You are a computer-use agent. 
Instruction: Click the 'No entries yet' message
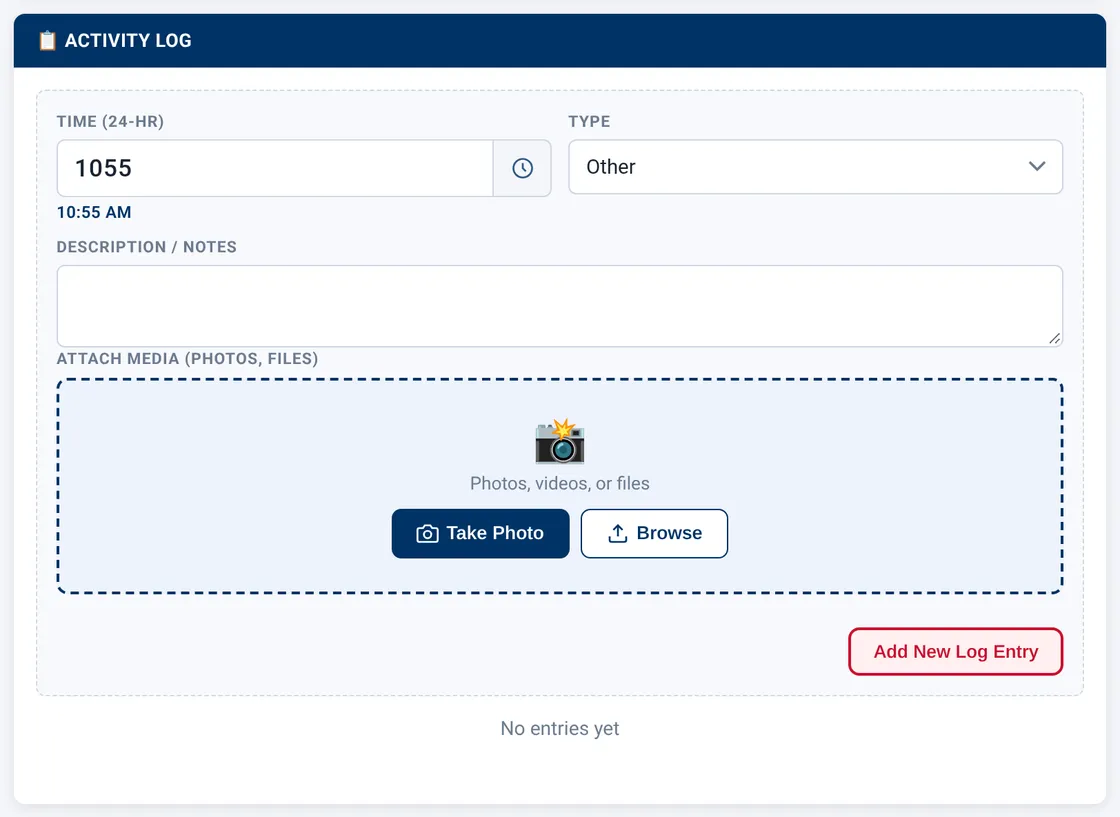(x=559, y=728)
